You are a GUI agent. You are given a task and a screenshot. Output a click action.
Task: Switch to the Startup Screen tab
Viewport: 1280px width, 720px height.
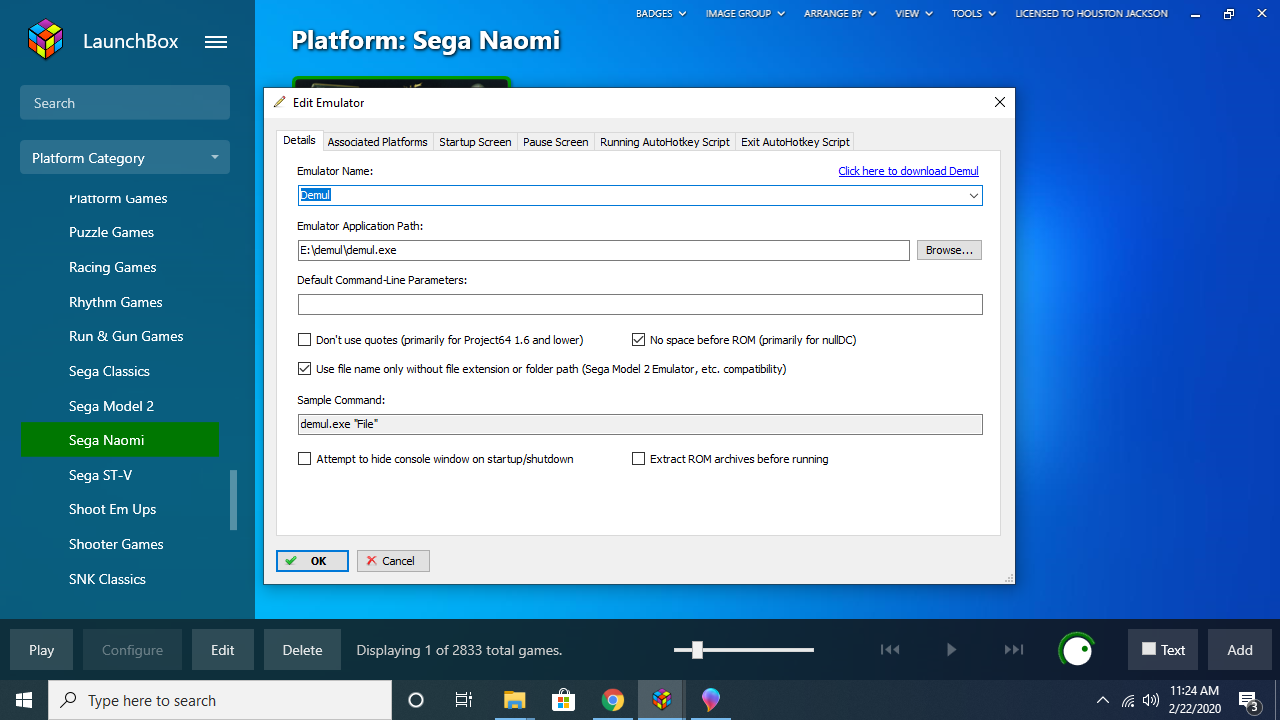(475, 142)
